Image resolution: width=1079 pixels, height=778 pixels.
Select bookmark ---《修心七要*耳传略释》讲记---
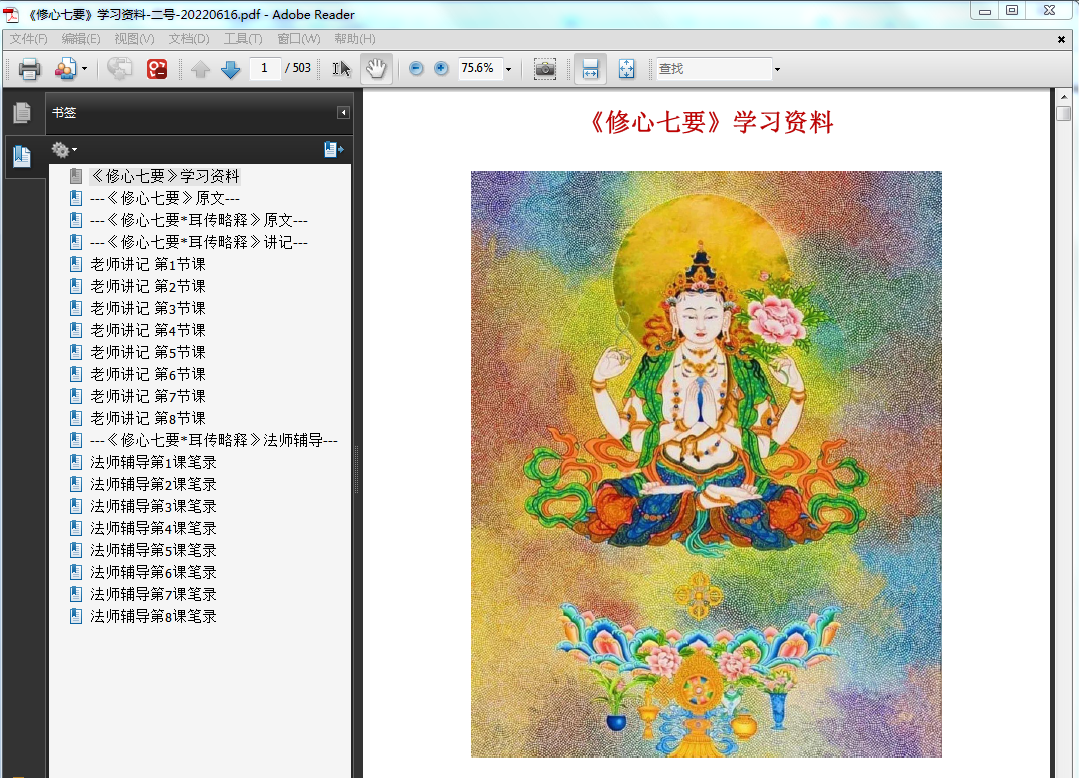199,242
